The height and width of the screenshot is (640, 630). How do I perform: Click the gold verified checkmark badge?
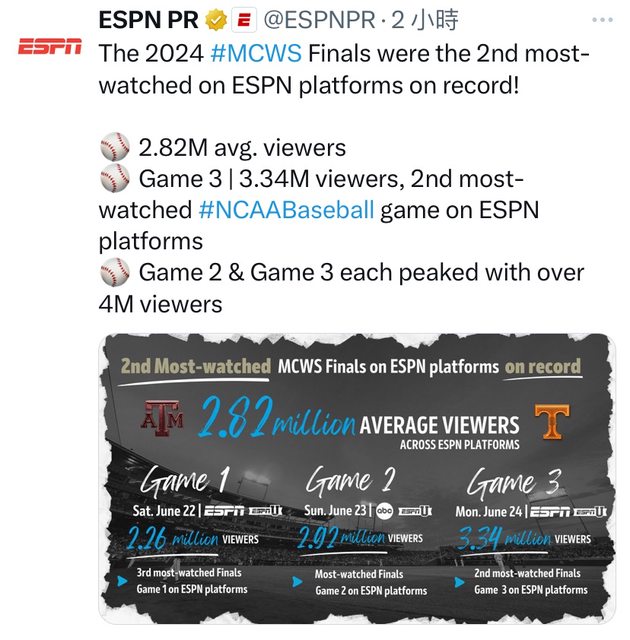pyautogui.click(x=214, y=19)
